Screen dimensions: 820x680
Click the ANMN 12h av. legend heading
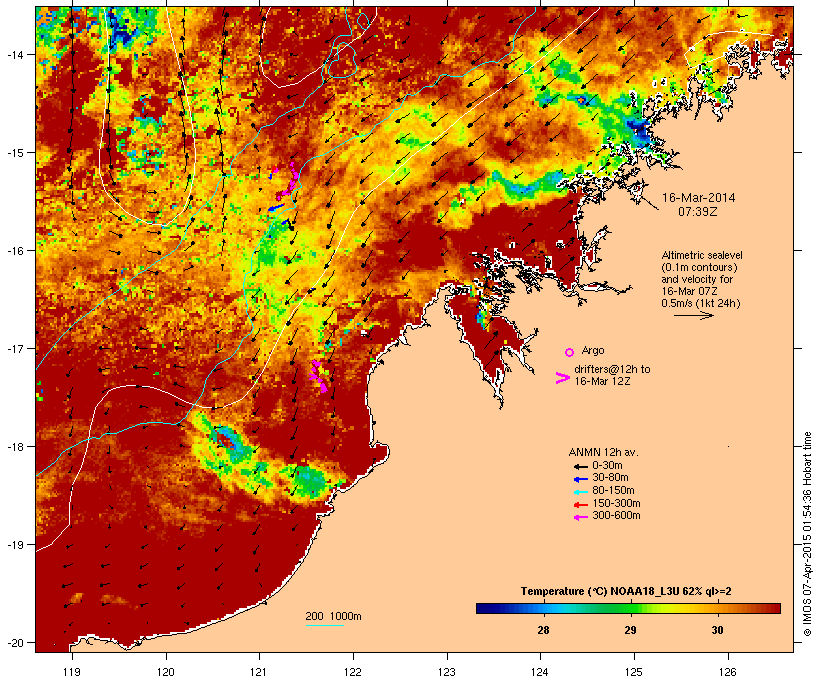click(x=603, y=452)
